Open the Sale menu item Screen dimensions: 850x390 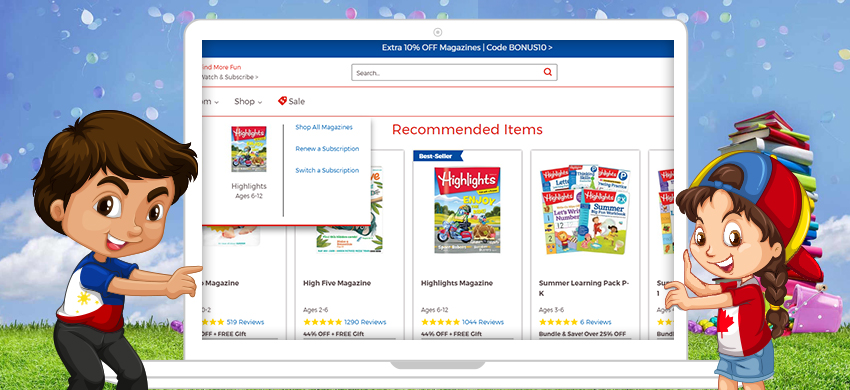tap(291, 101)
